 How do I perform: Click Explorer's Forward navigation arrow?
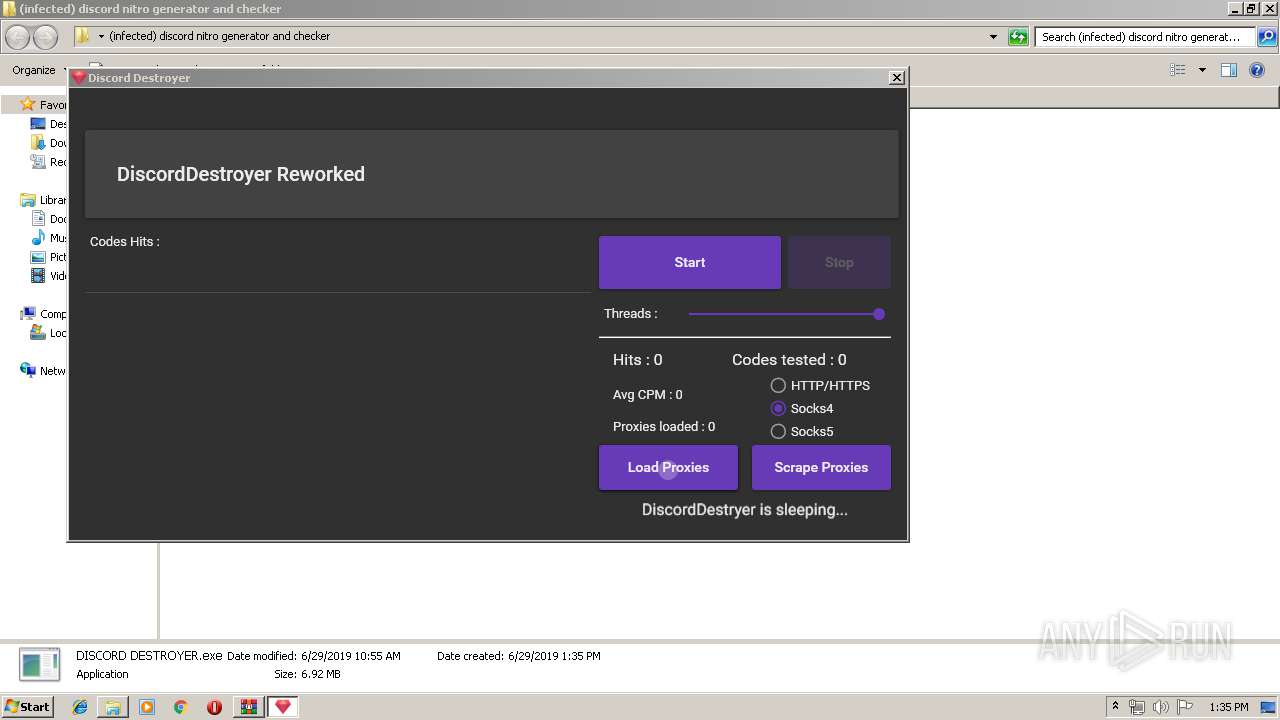point(46,37)
